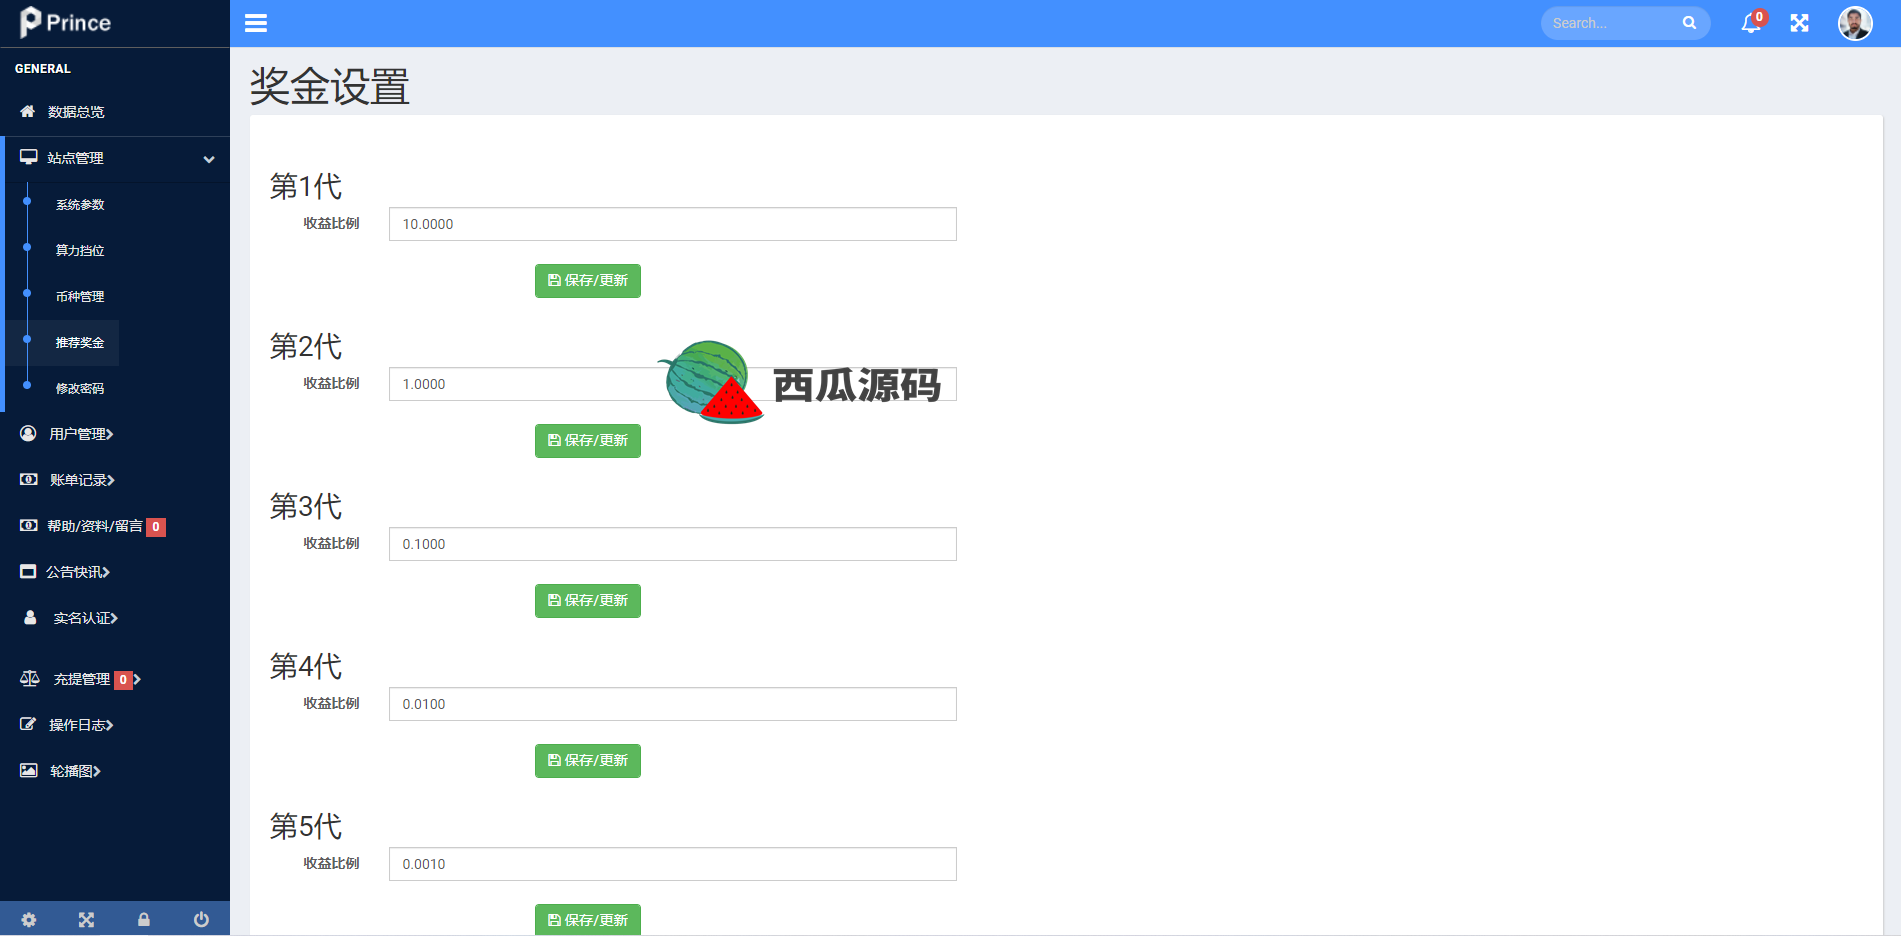
Task: Focus the 第5代 收益比例 field
Action: click(673, 864)
